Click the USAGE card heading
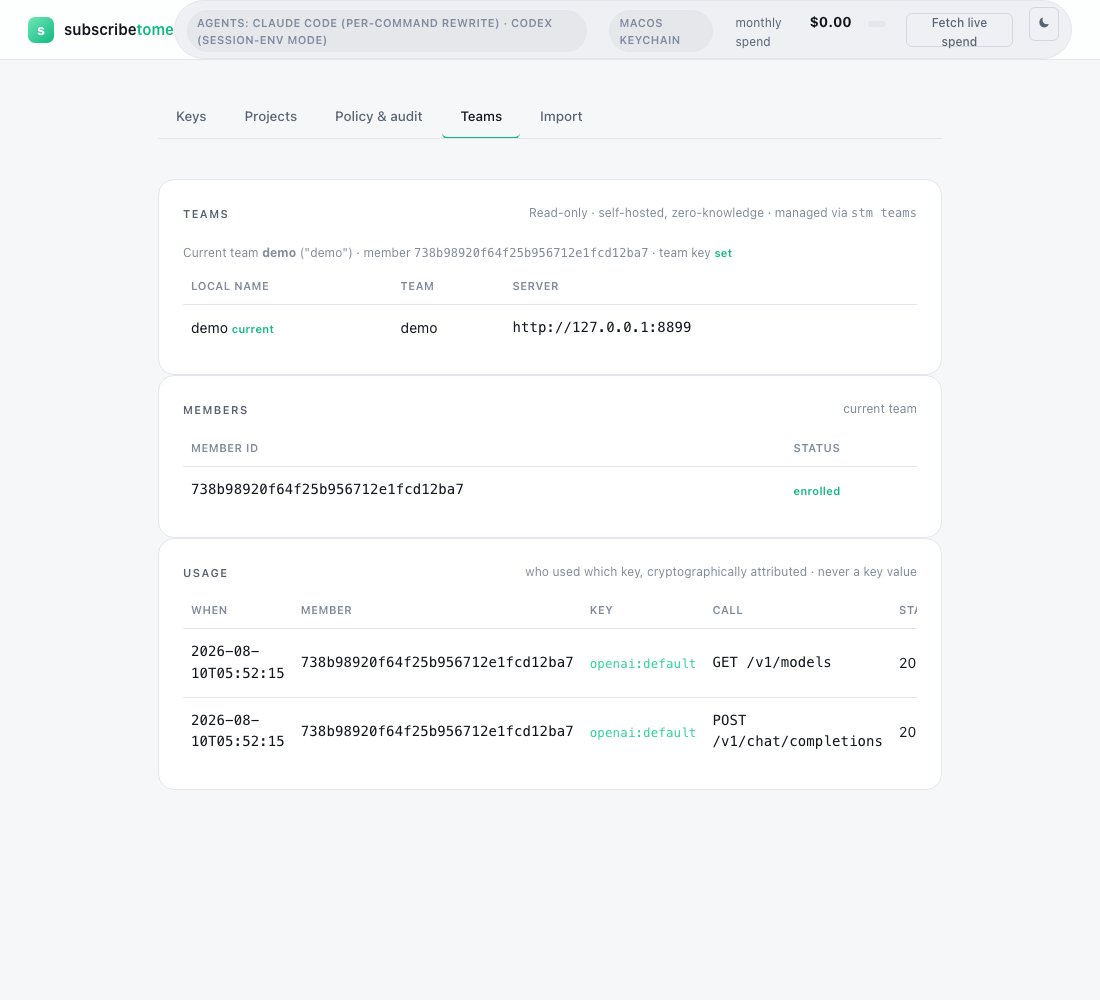The width and height of the screenshot is (1100, 1000). pos(206,573)
